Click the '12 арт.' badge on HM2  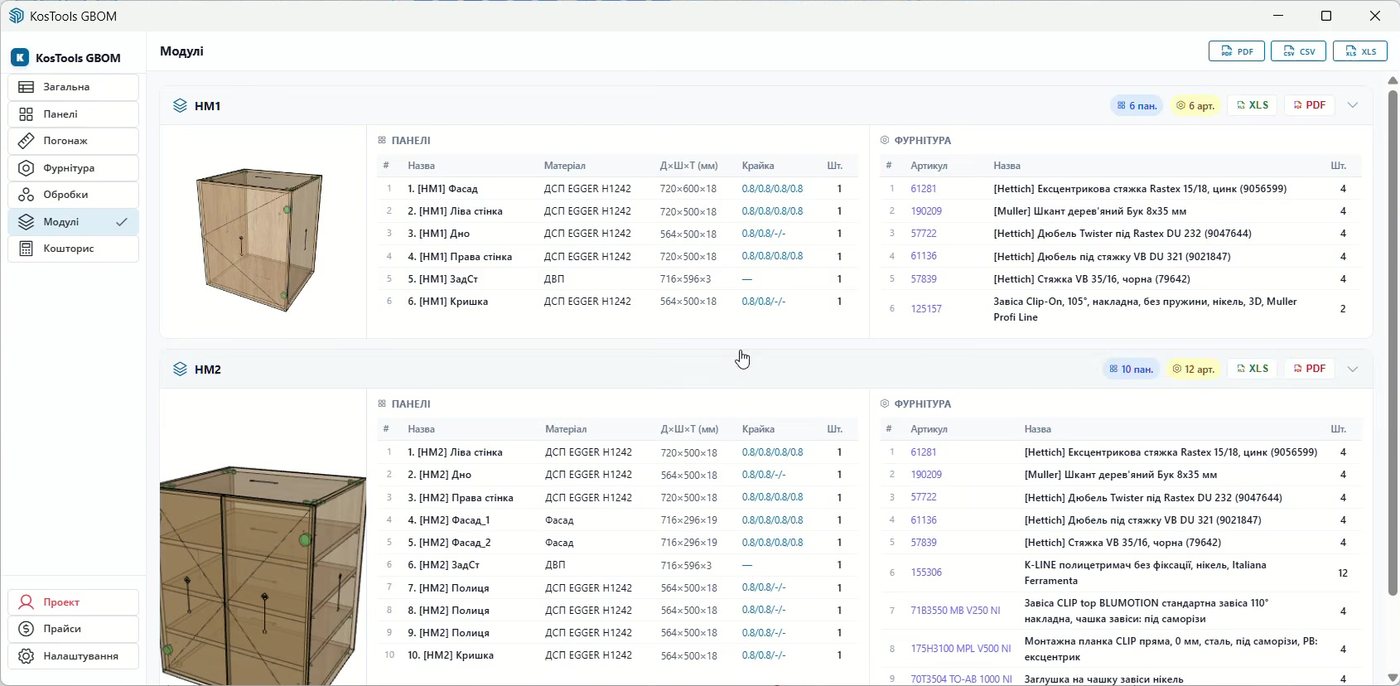pyautogui.click(x=1194, y=369)
